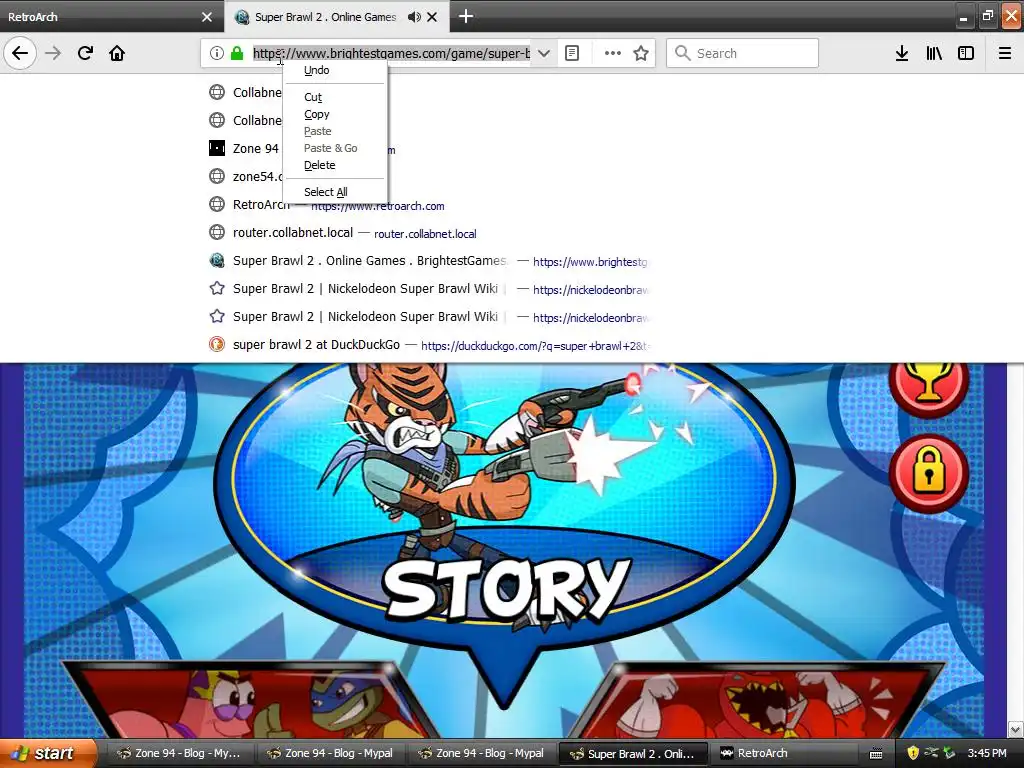1024x768 pixels.
Task: Toggle reader view icon
Action: (x=572, y=53)
